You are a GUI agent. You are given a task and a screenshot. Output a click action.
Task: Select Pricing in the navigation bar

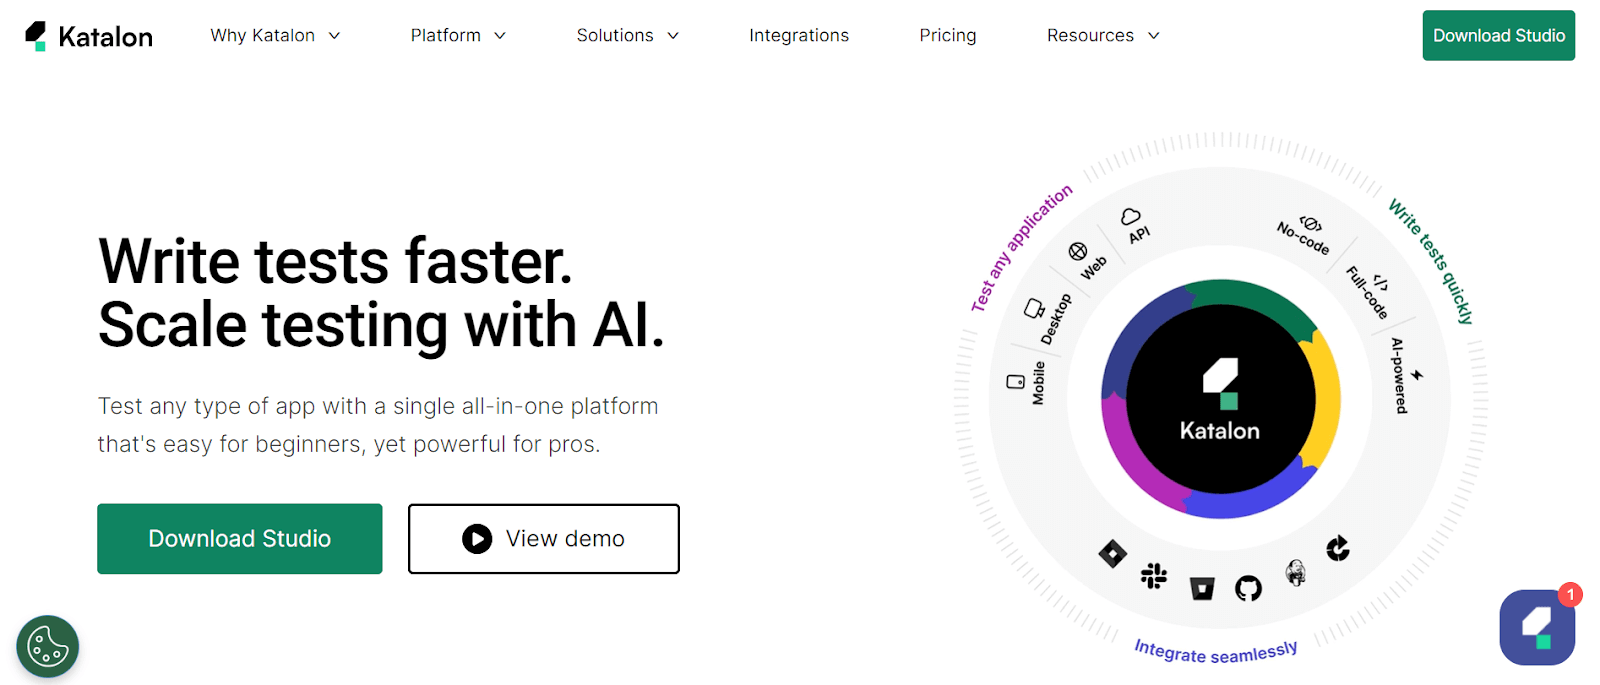[x=947, y=35]
